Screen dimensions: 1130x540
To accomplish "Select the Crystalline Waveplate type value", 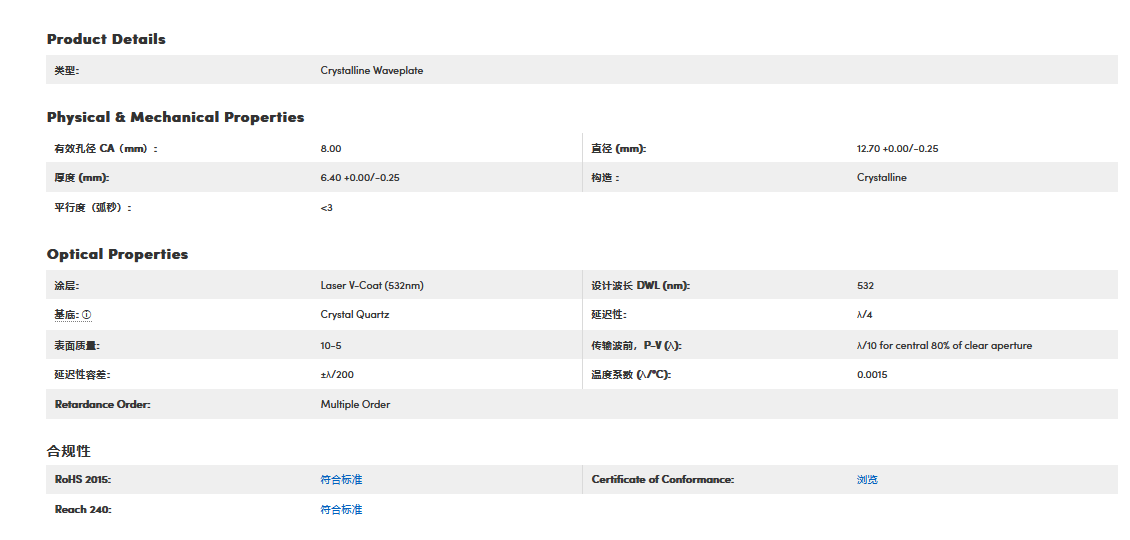I will pos(371,71).
